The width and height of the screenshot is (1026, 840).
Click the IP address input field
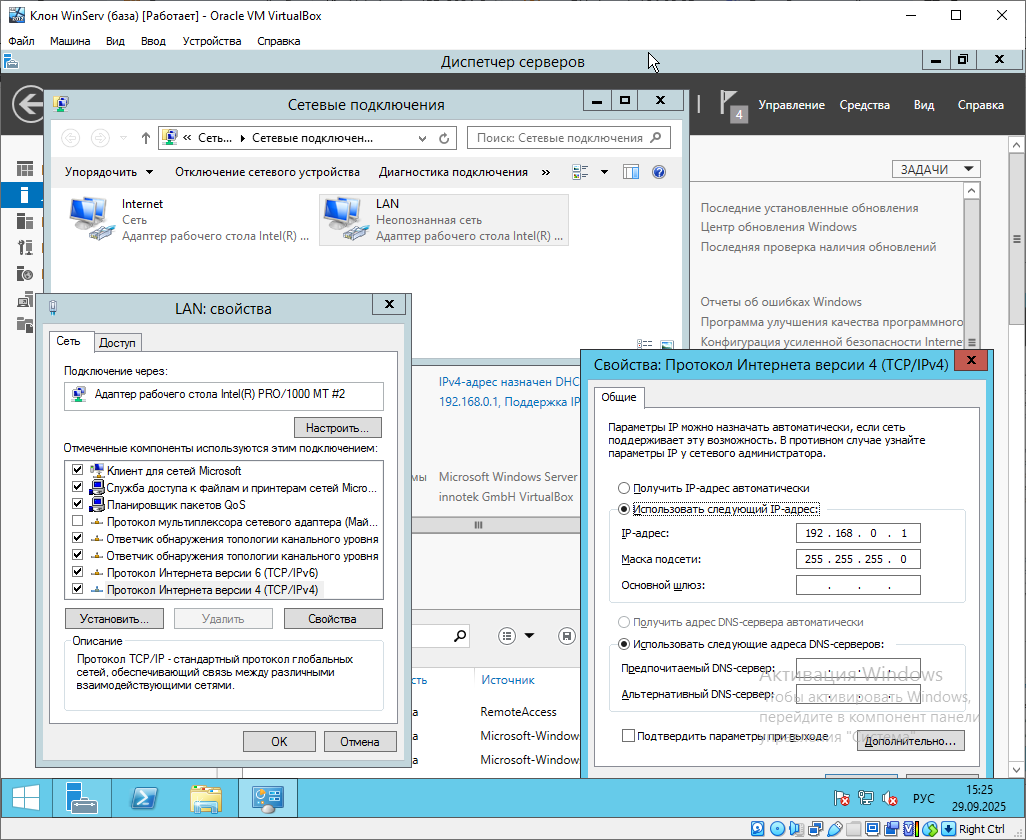858,533
